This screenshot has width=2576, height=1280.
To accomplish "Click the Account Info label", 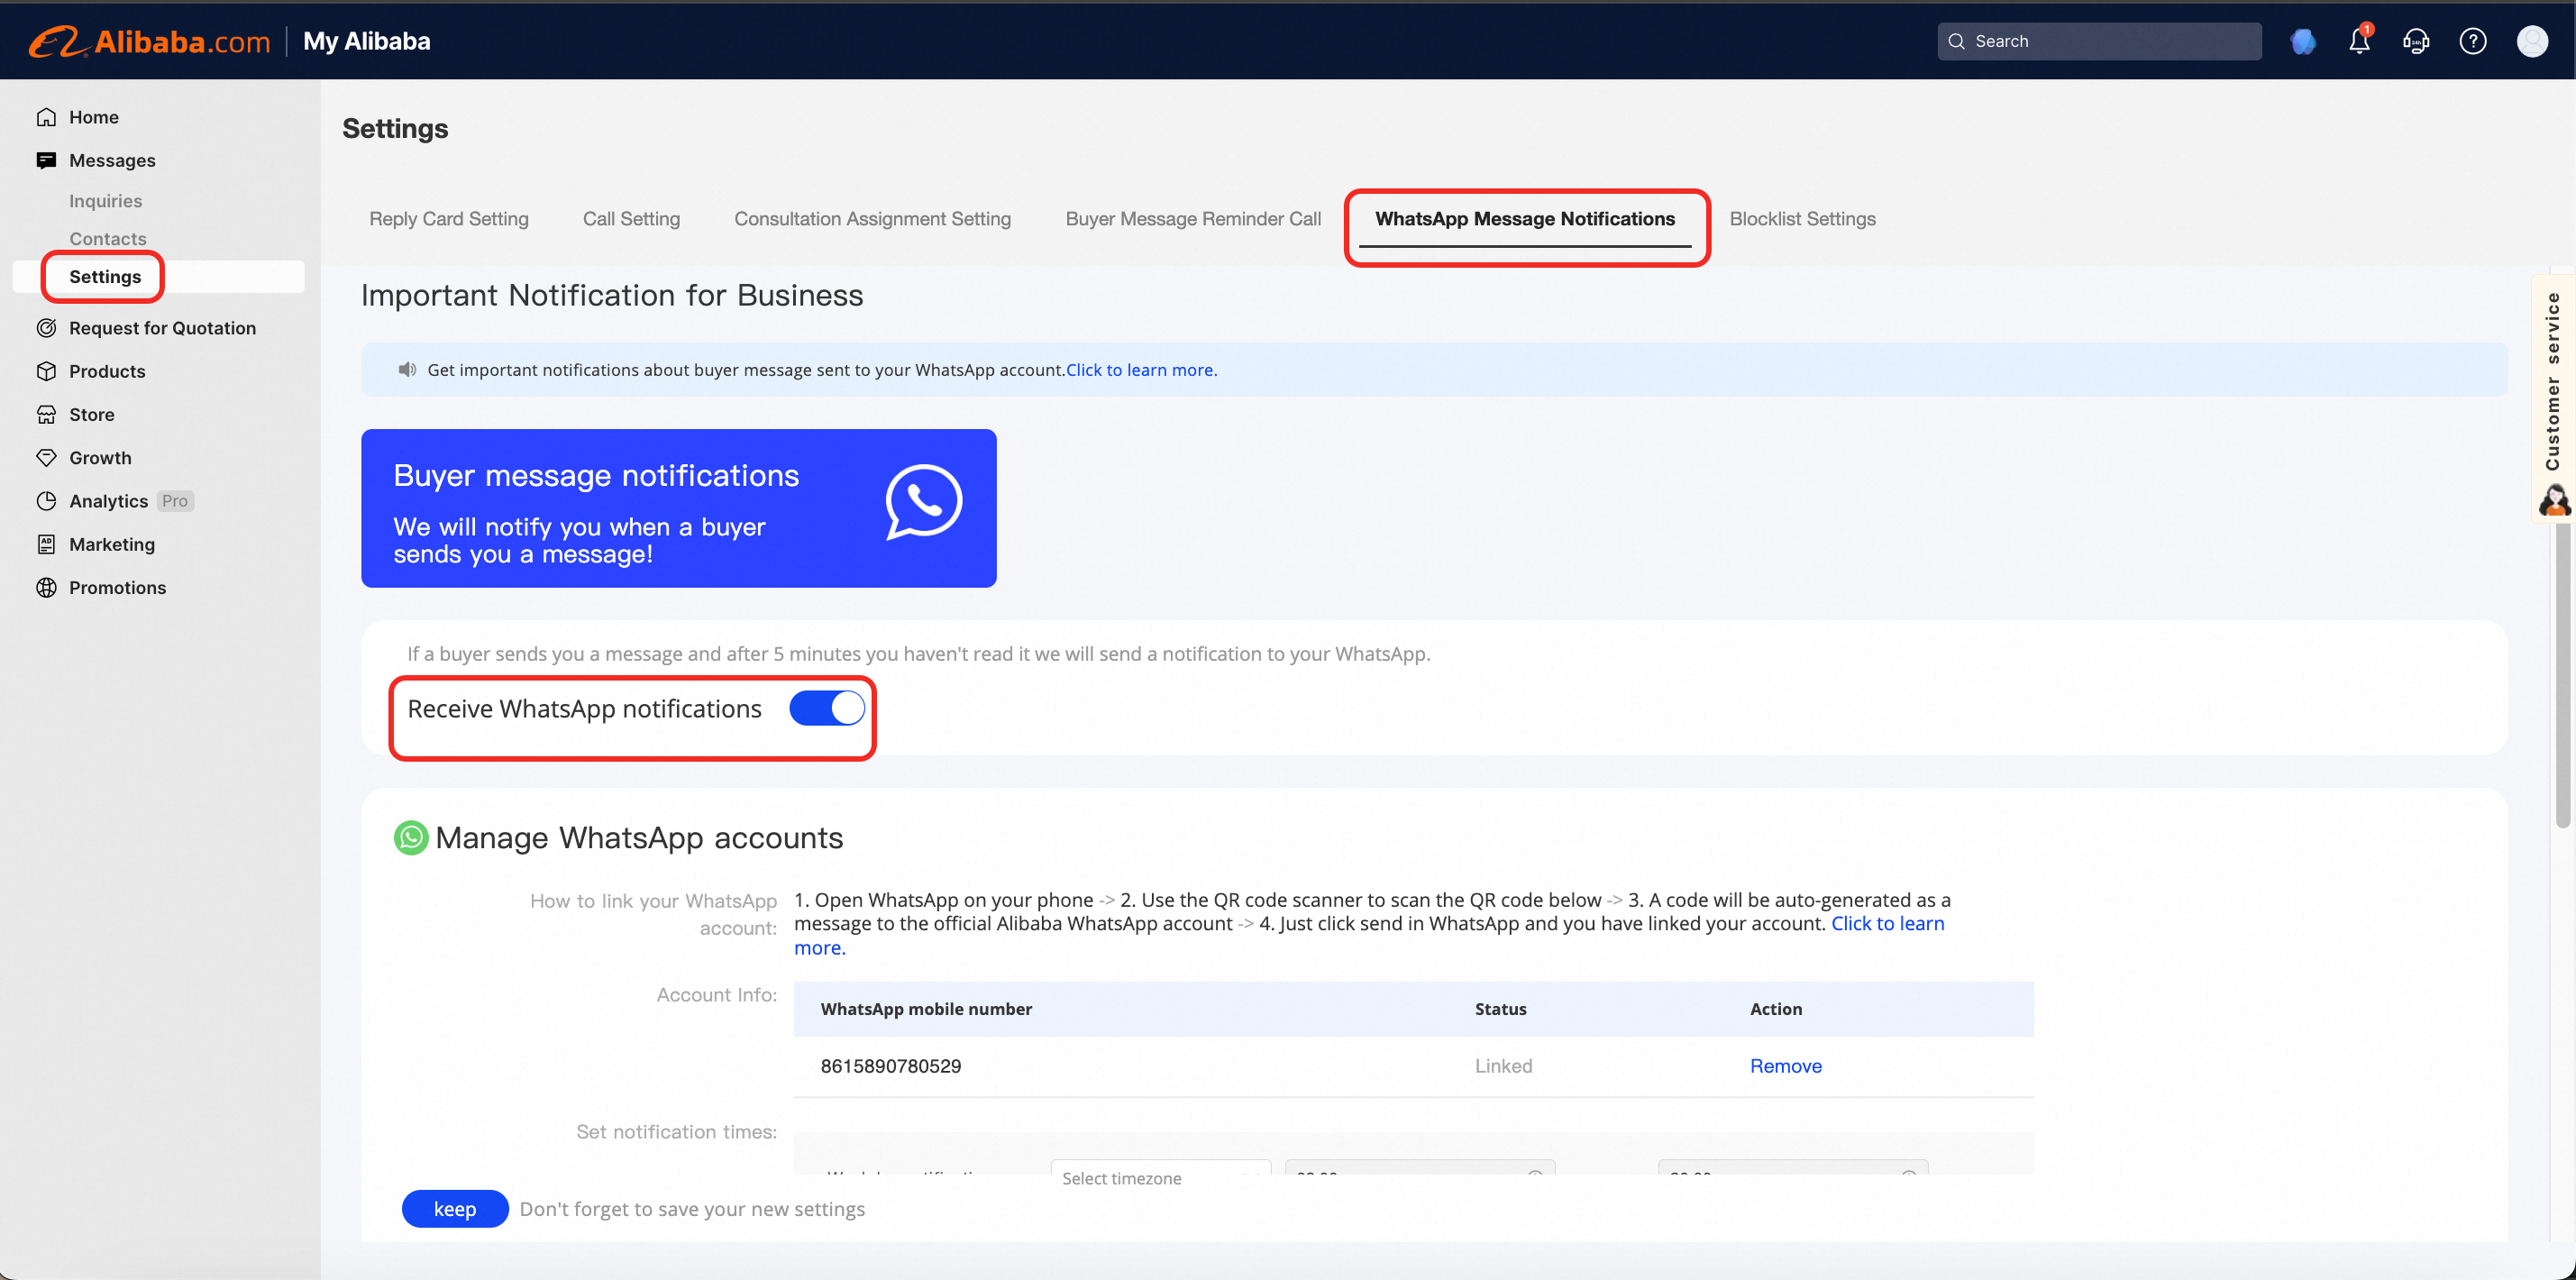I will 716,994.
